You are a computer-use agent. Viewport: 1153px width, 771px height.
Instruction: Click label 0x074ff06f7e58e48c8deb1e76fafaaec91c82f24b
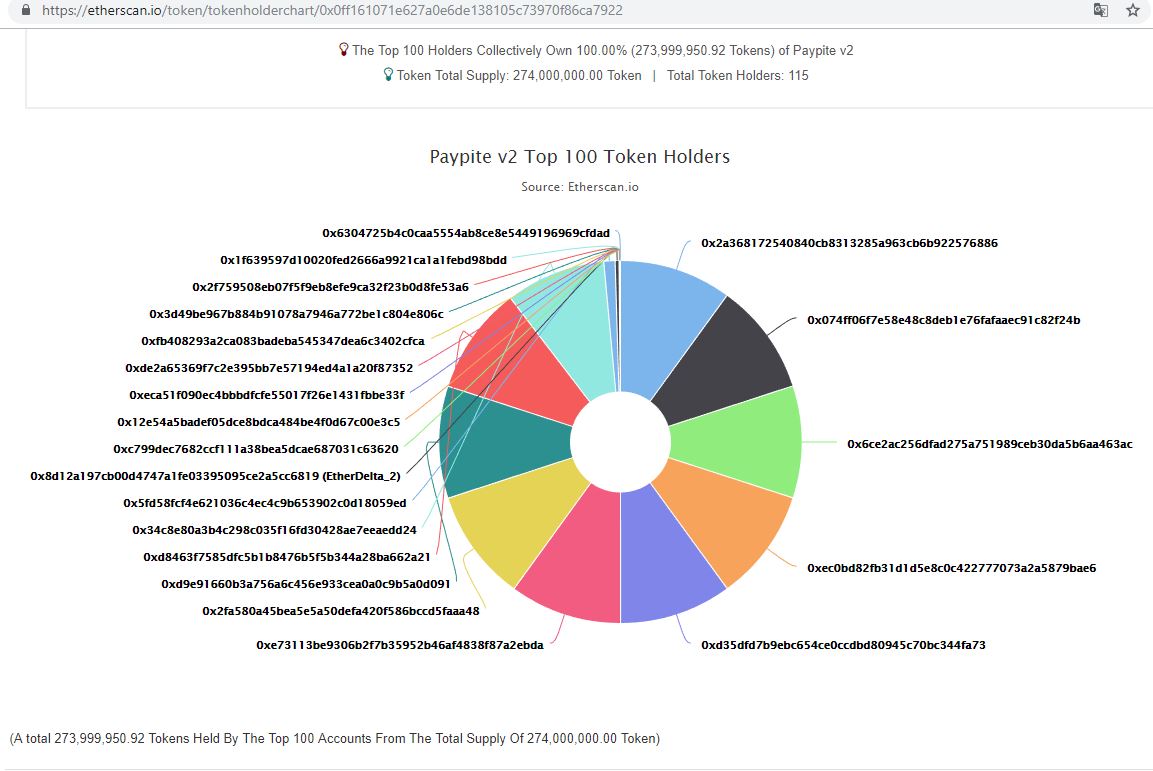[x=943, y=320]
